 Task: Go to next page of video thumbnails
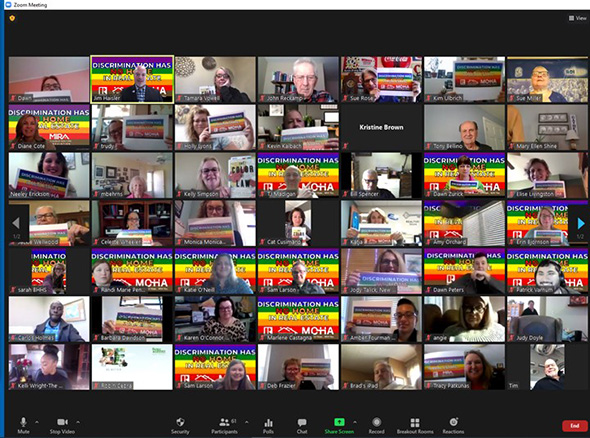point(581,223)
